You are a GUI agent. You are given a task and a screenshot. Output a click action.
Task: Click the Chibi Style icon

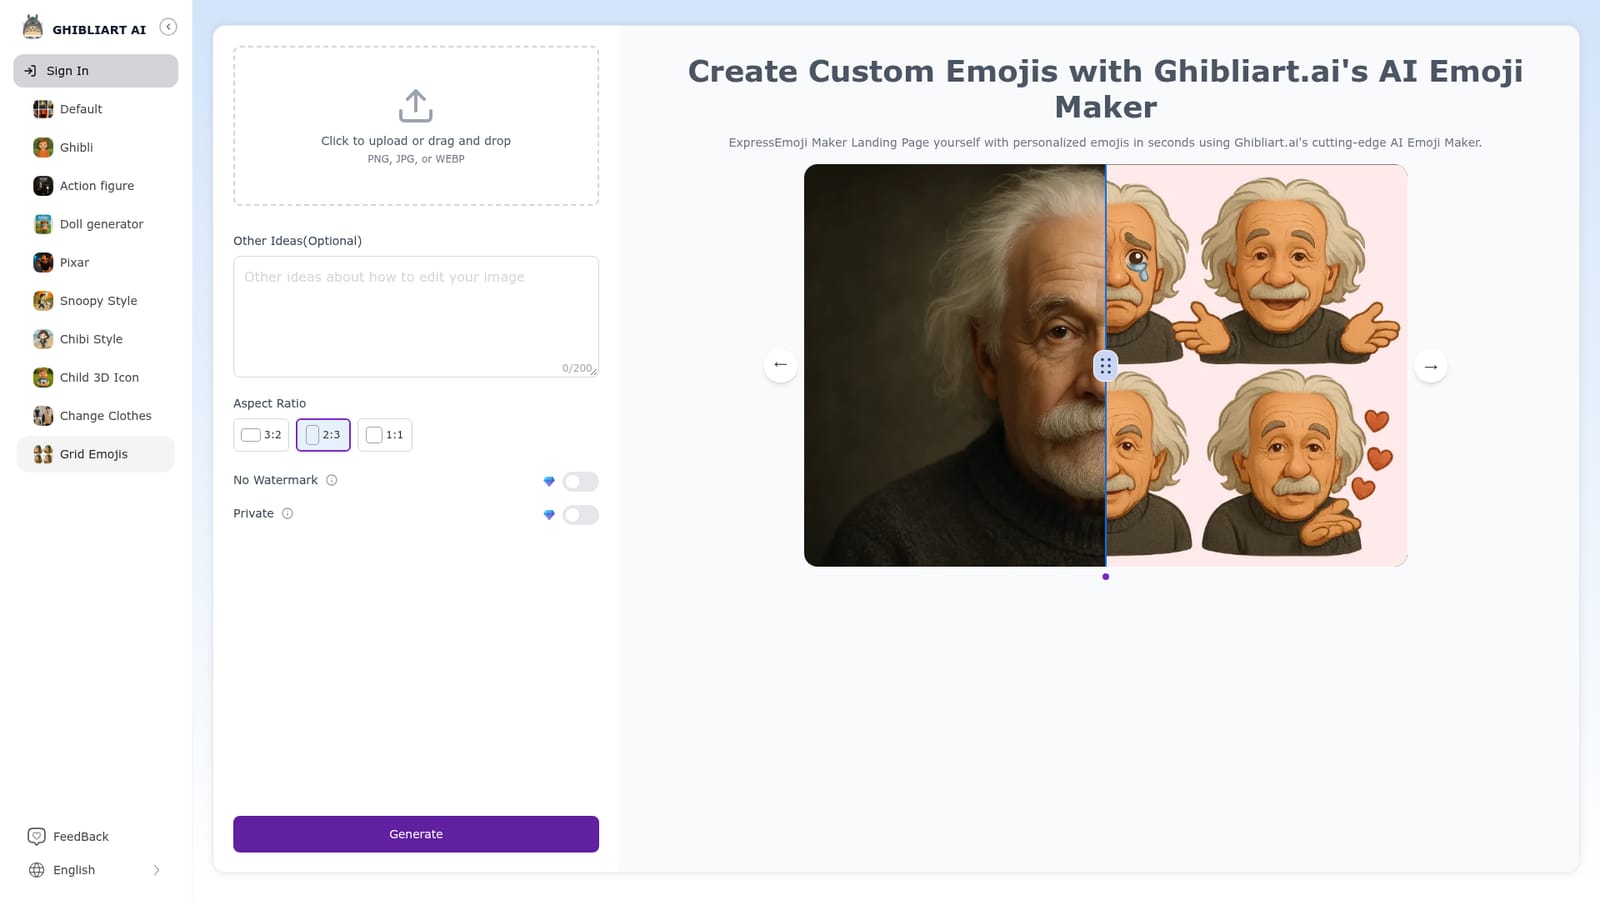(43, 339)
